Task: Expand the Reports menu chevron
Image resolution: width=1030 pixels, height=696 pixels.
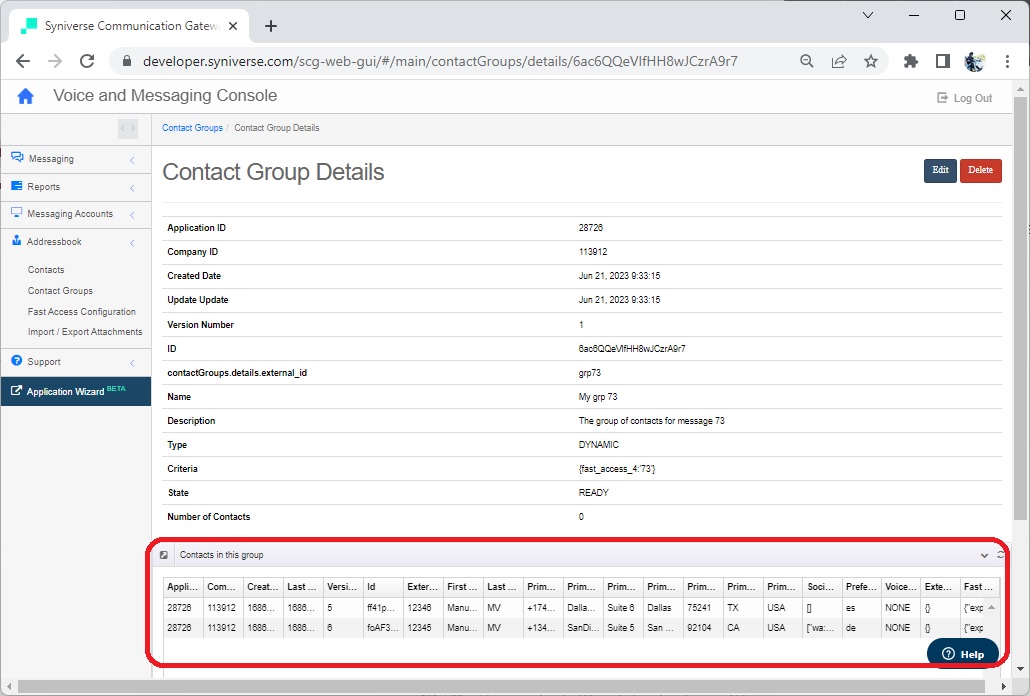Action: point(132,188)
